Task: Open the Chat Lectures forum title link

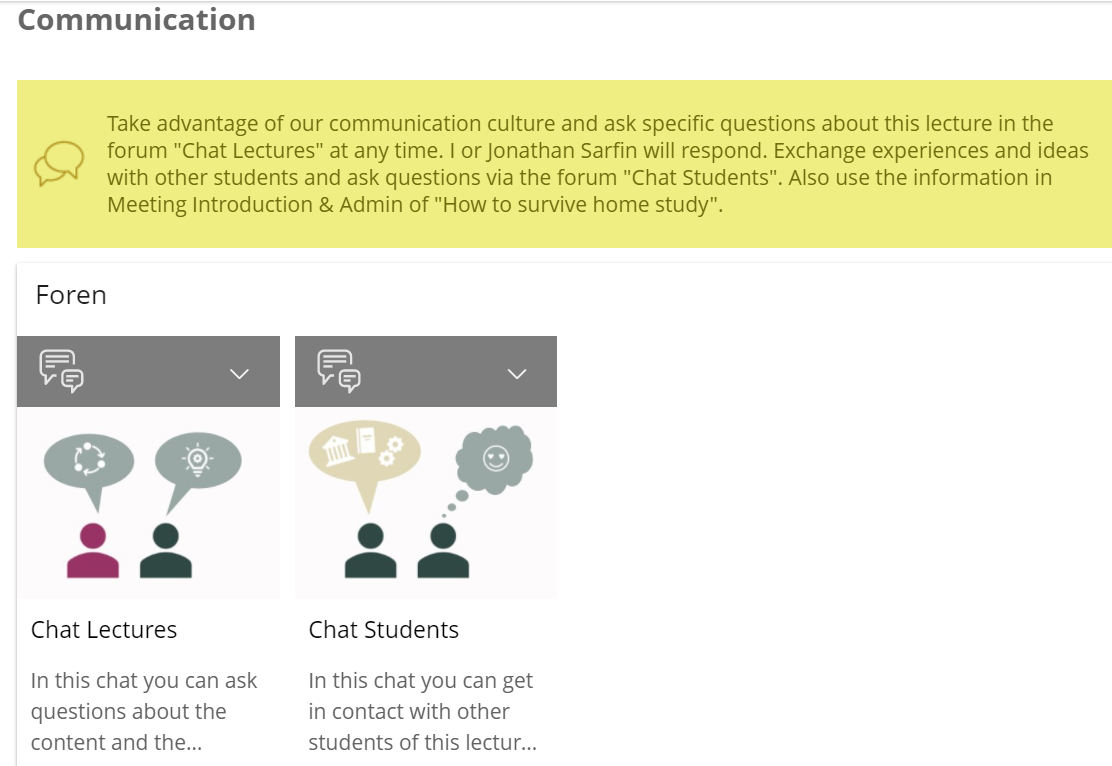Action: pos(104,630)
